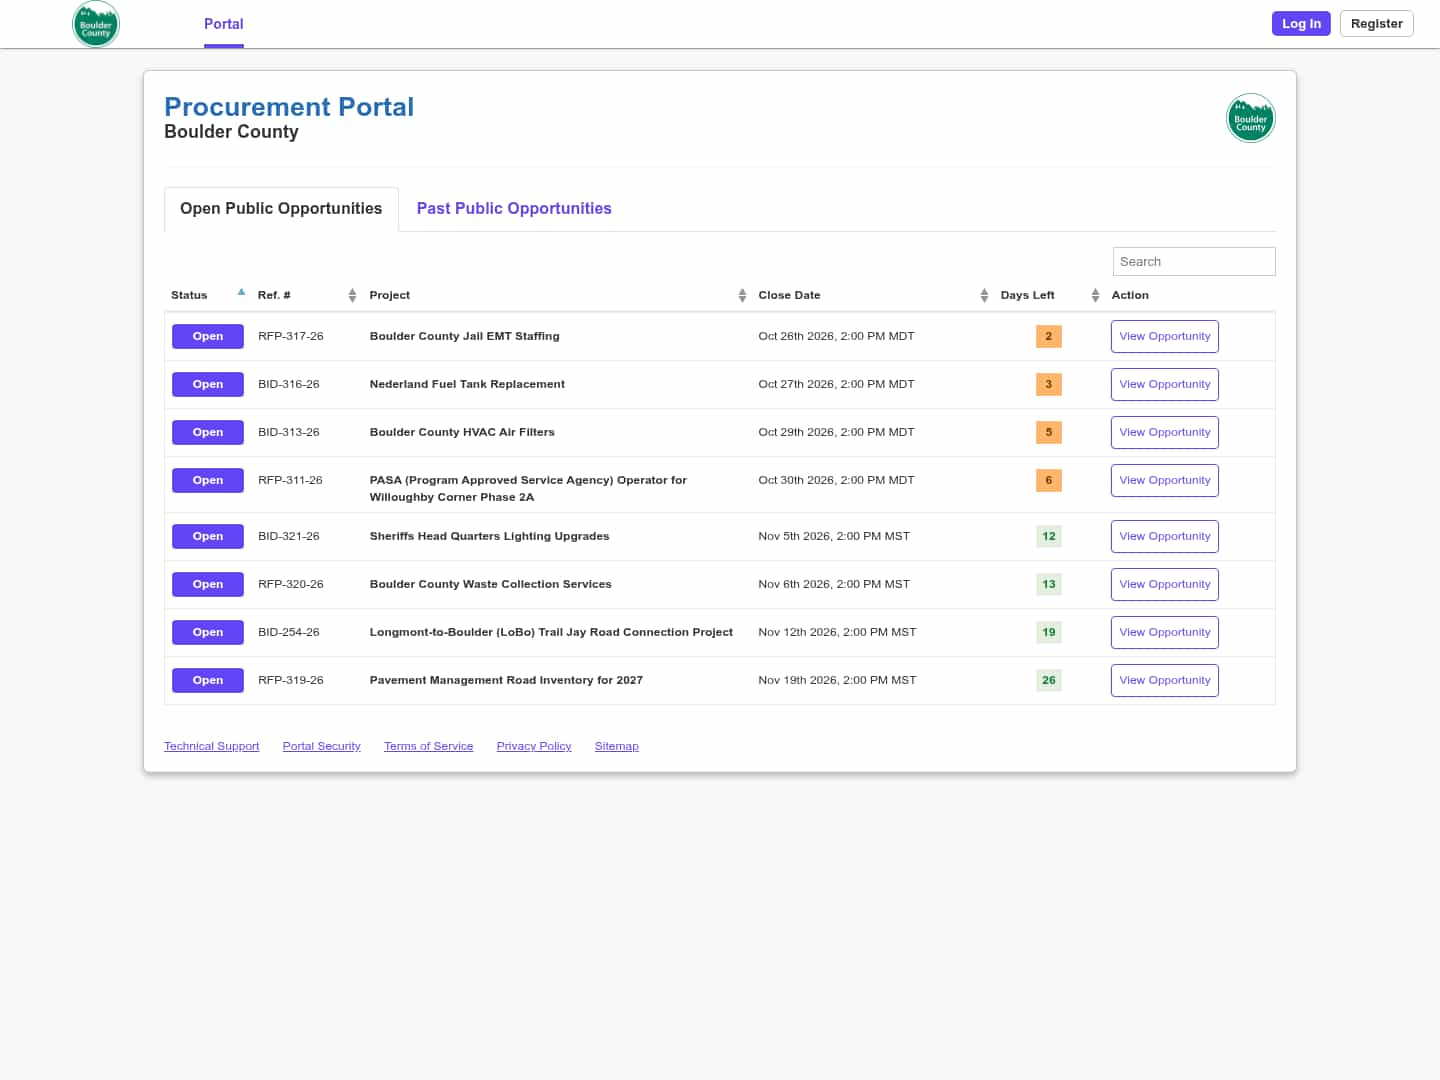1440x1080 pixels.
Task: Click the Log In button
Action: point(1301,24)
